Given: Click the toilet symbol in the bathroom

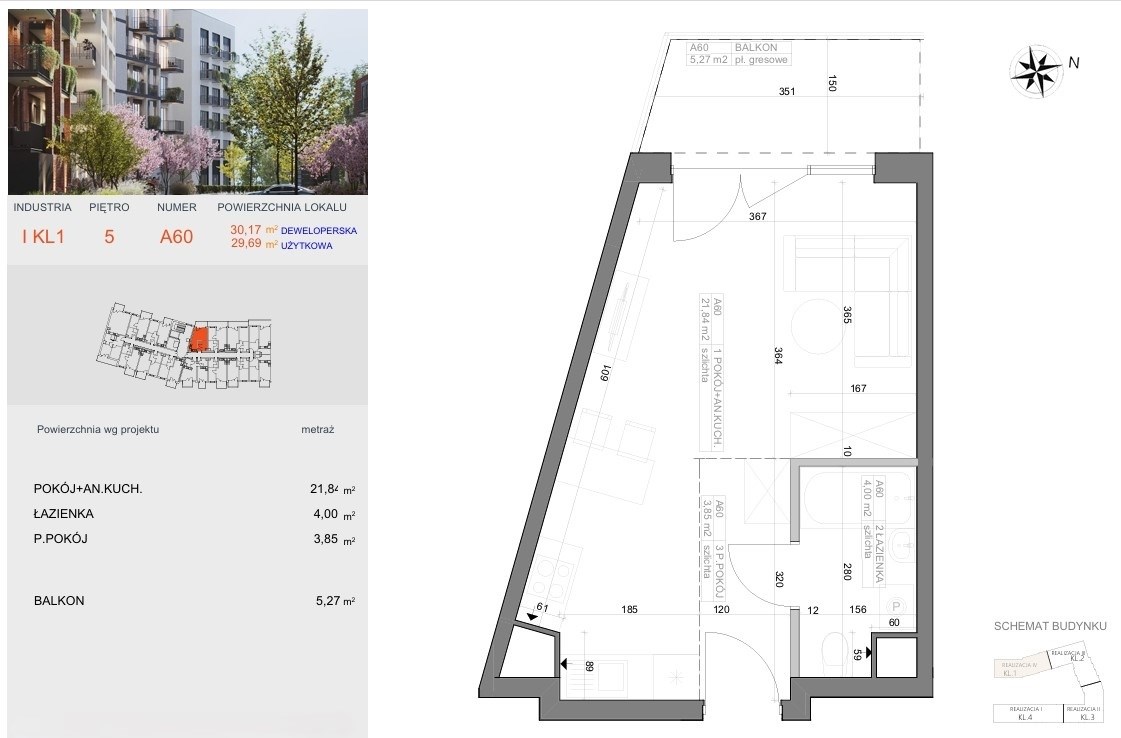Looking at the screenshot, I should pos(833,656).
